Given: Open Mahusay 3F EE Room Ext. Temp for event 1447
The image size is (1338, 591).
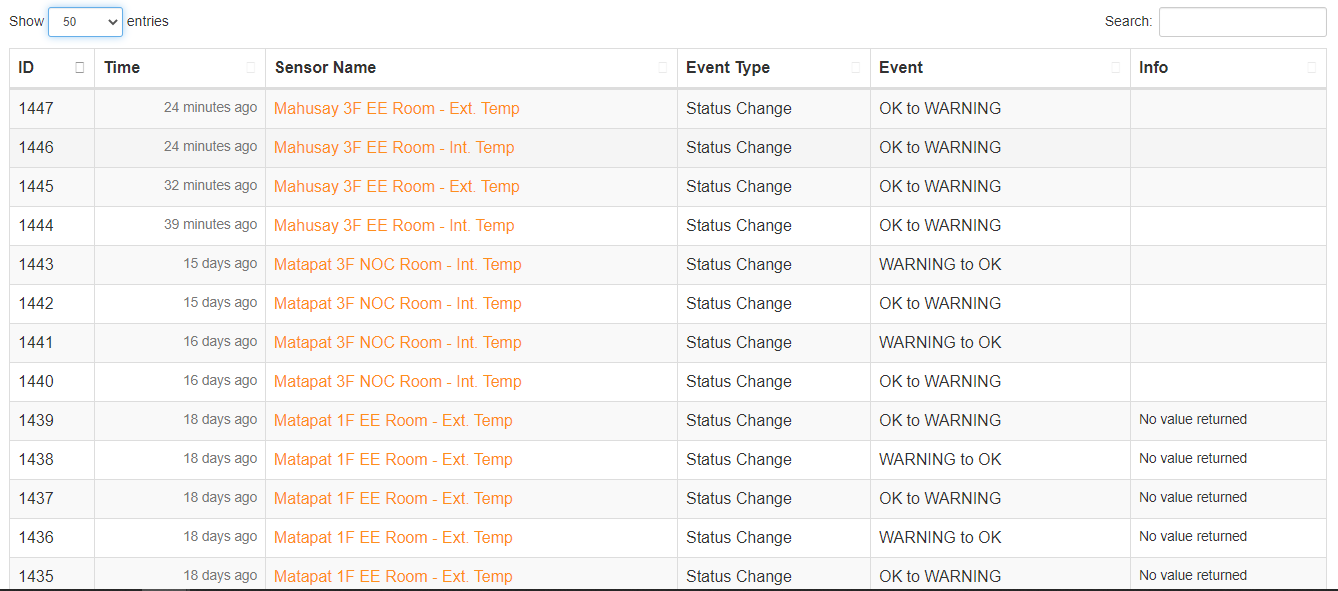Looking at the screenshot, I should 397,108.
